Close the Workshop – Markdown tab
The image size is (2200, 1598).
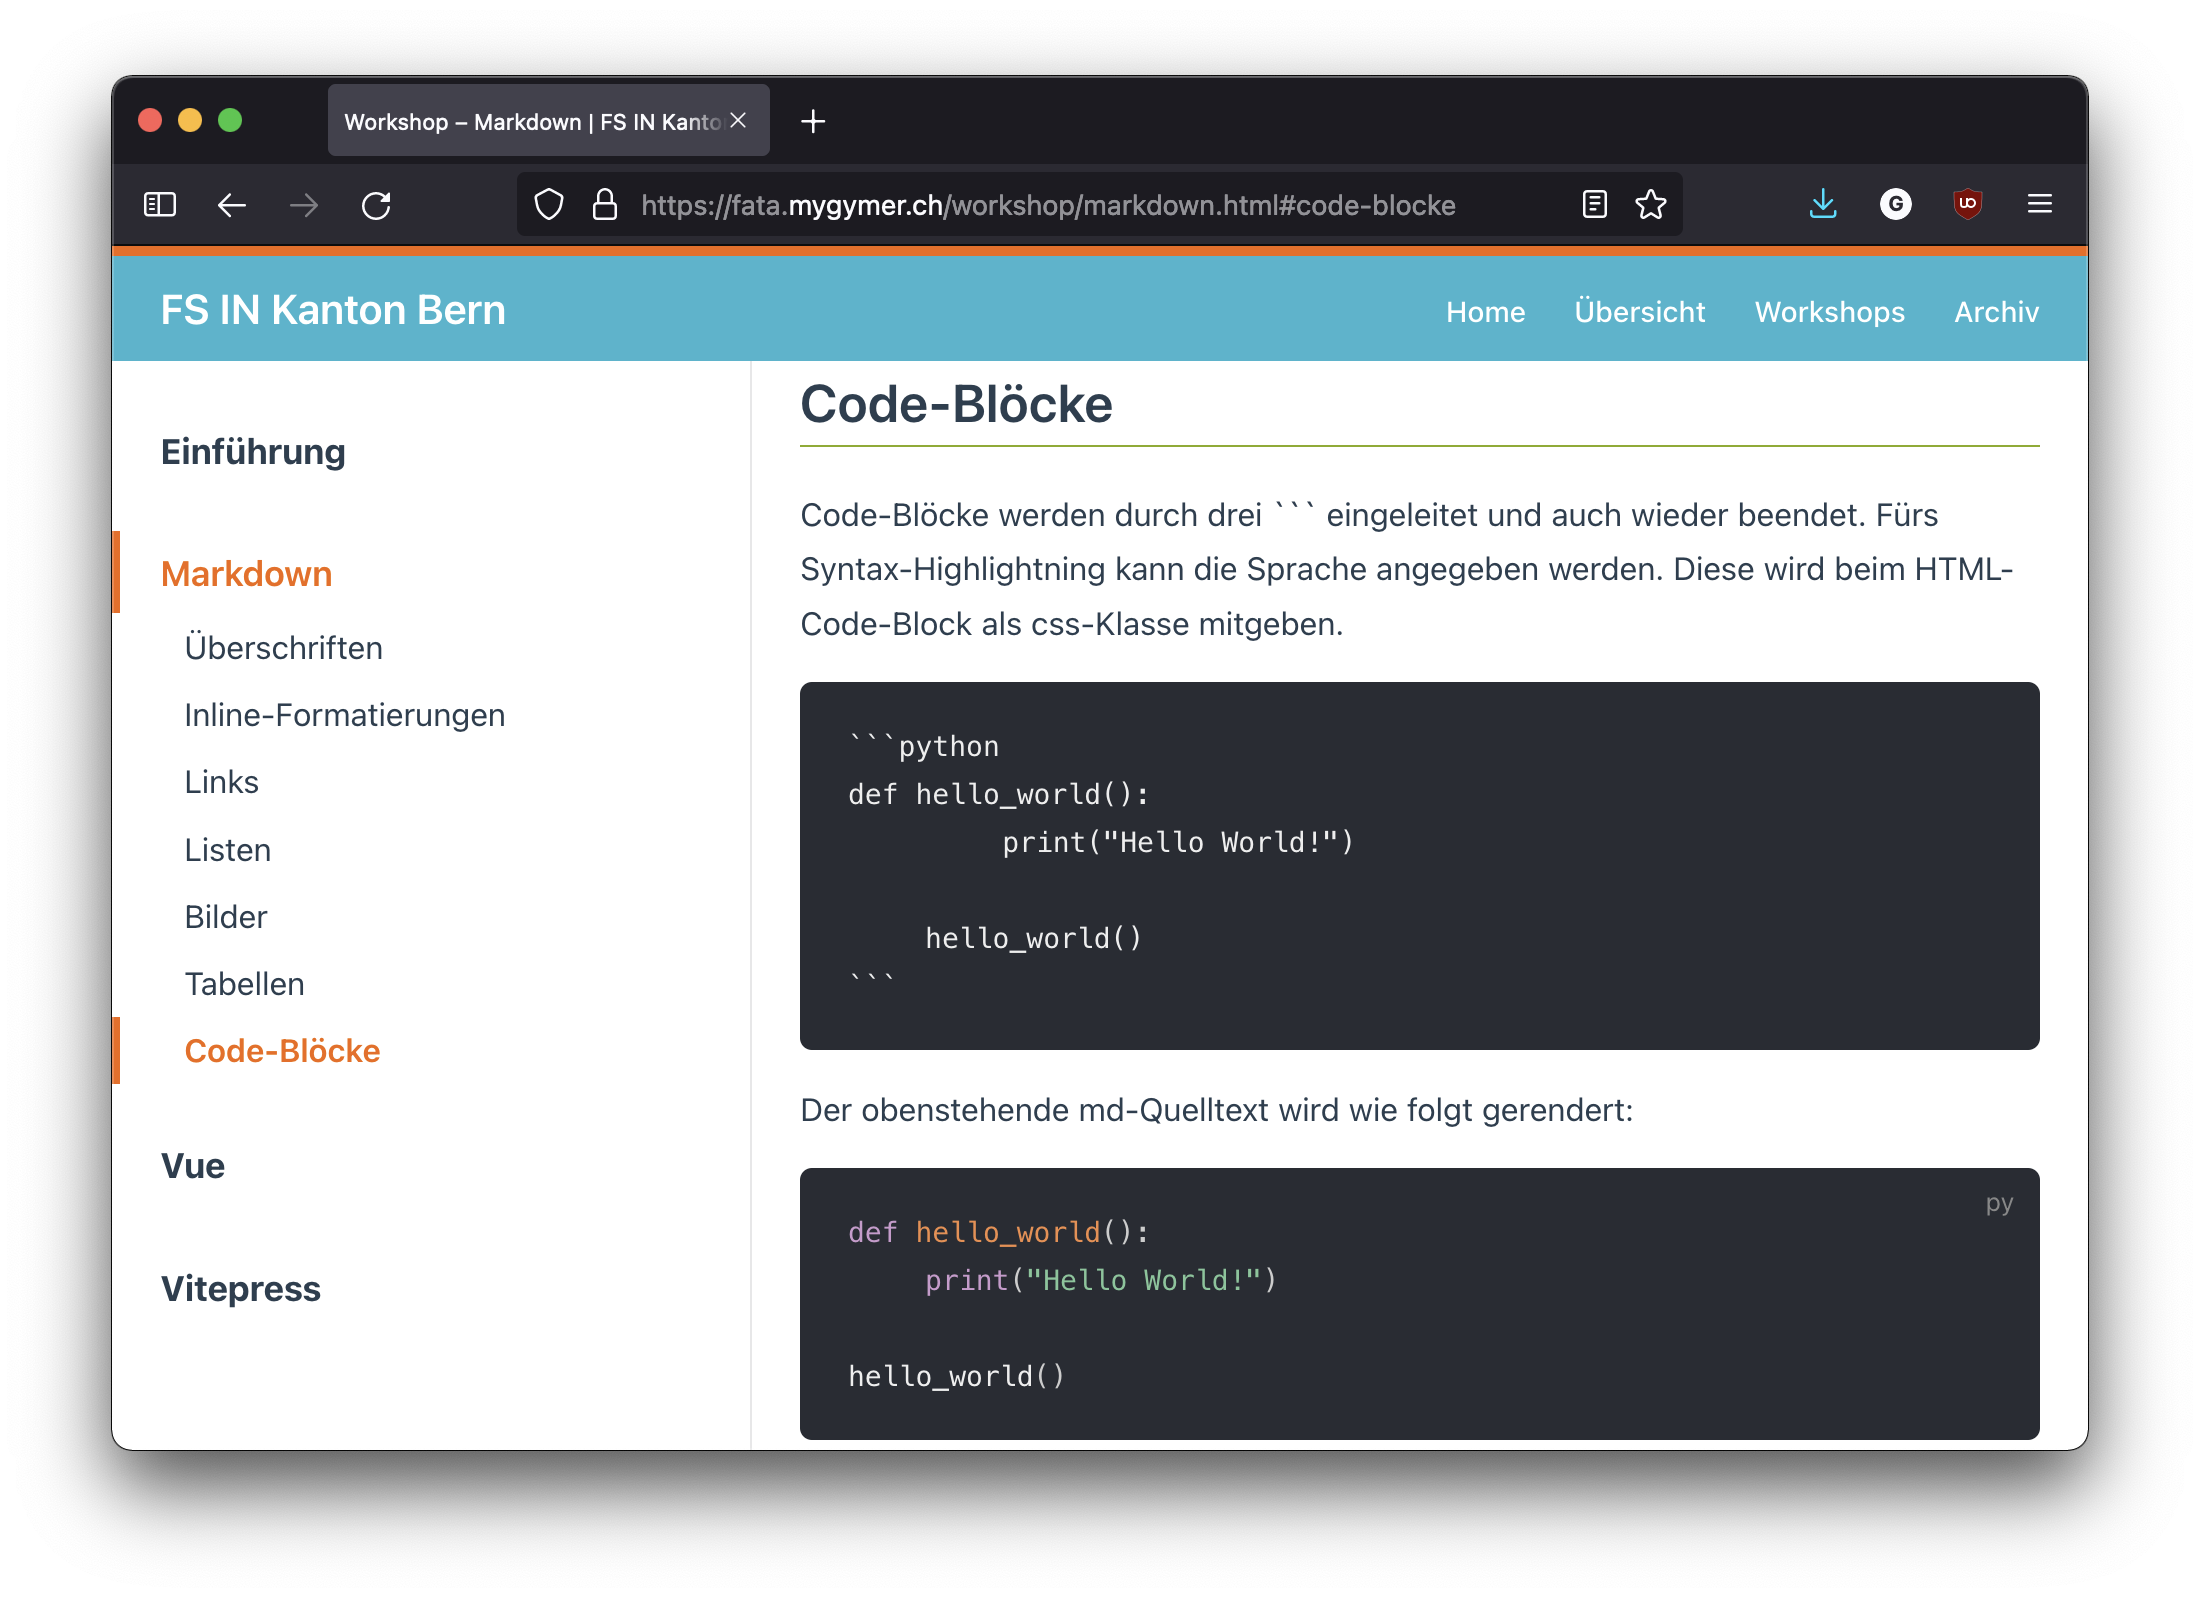[x=738, y=120]
